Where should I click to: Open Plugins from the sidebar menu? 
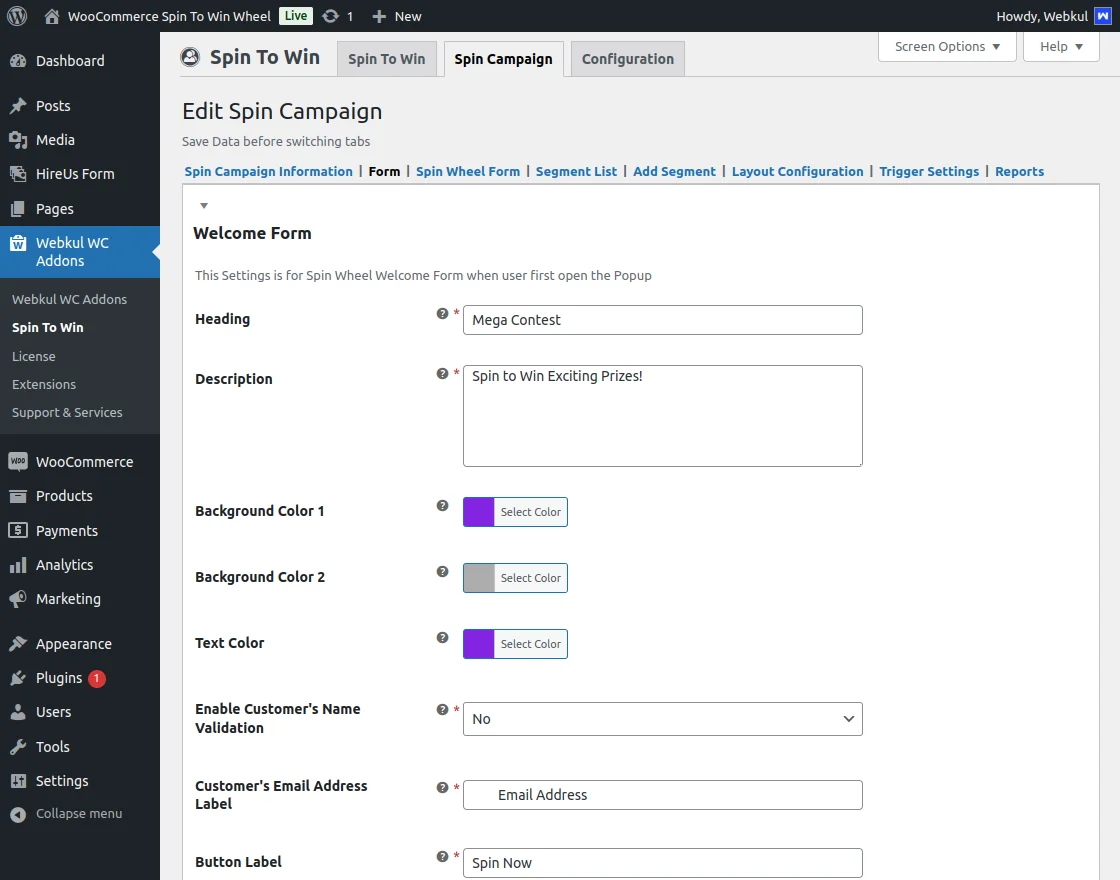(x=59, y=678)
